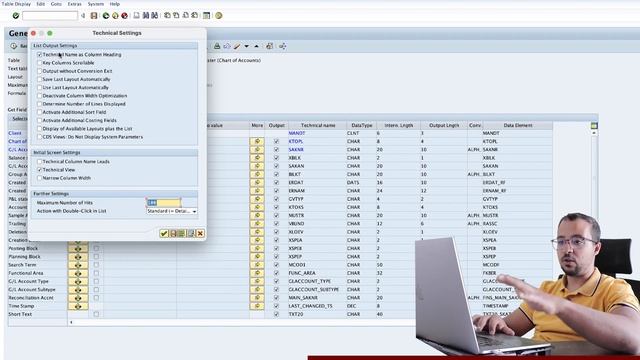Click the green Back arrow icon
Viewport: 640px width, 360px height.
point(106,16)
